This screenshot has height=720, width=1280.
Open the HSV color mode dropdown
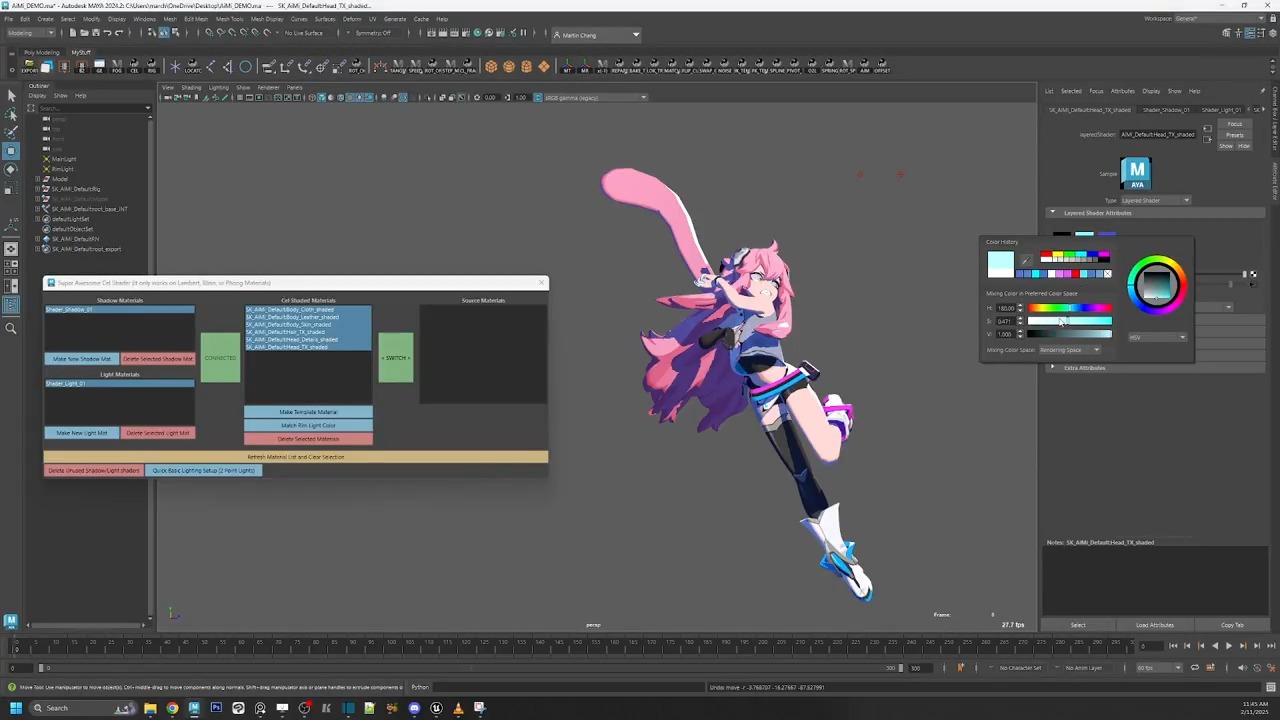pos(1158,337)
